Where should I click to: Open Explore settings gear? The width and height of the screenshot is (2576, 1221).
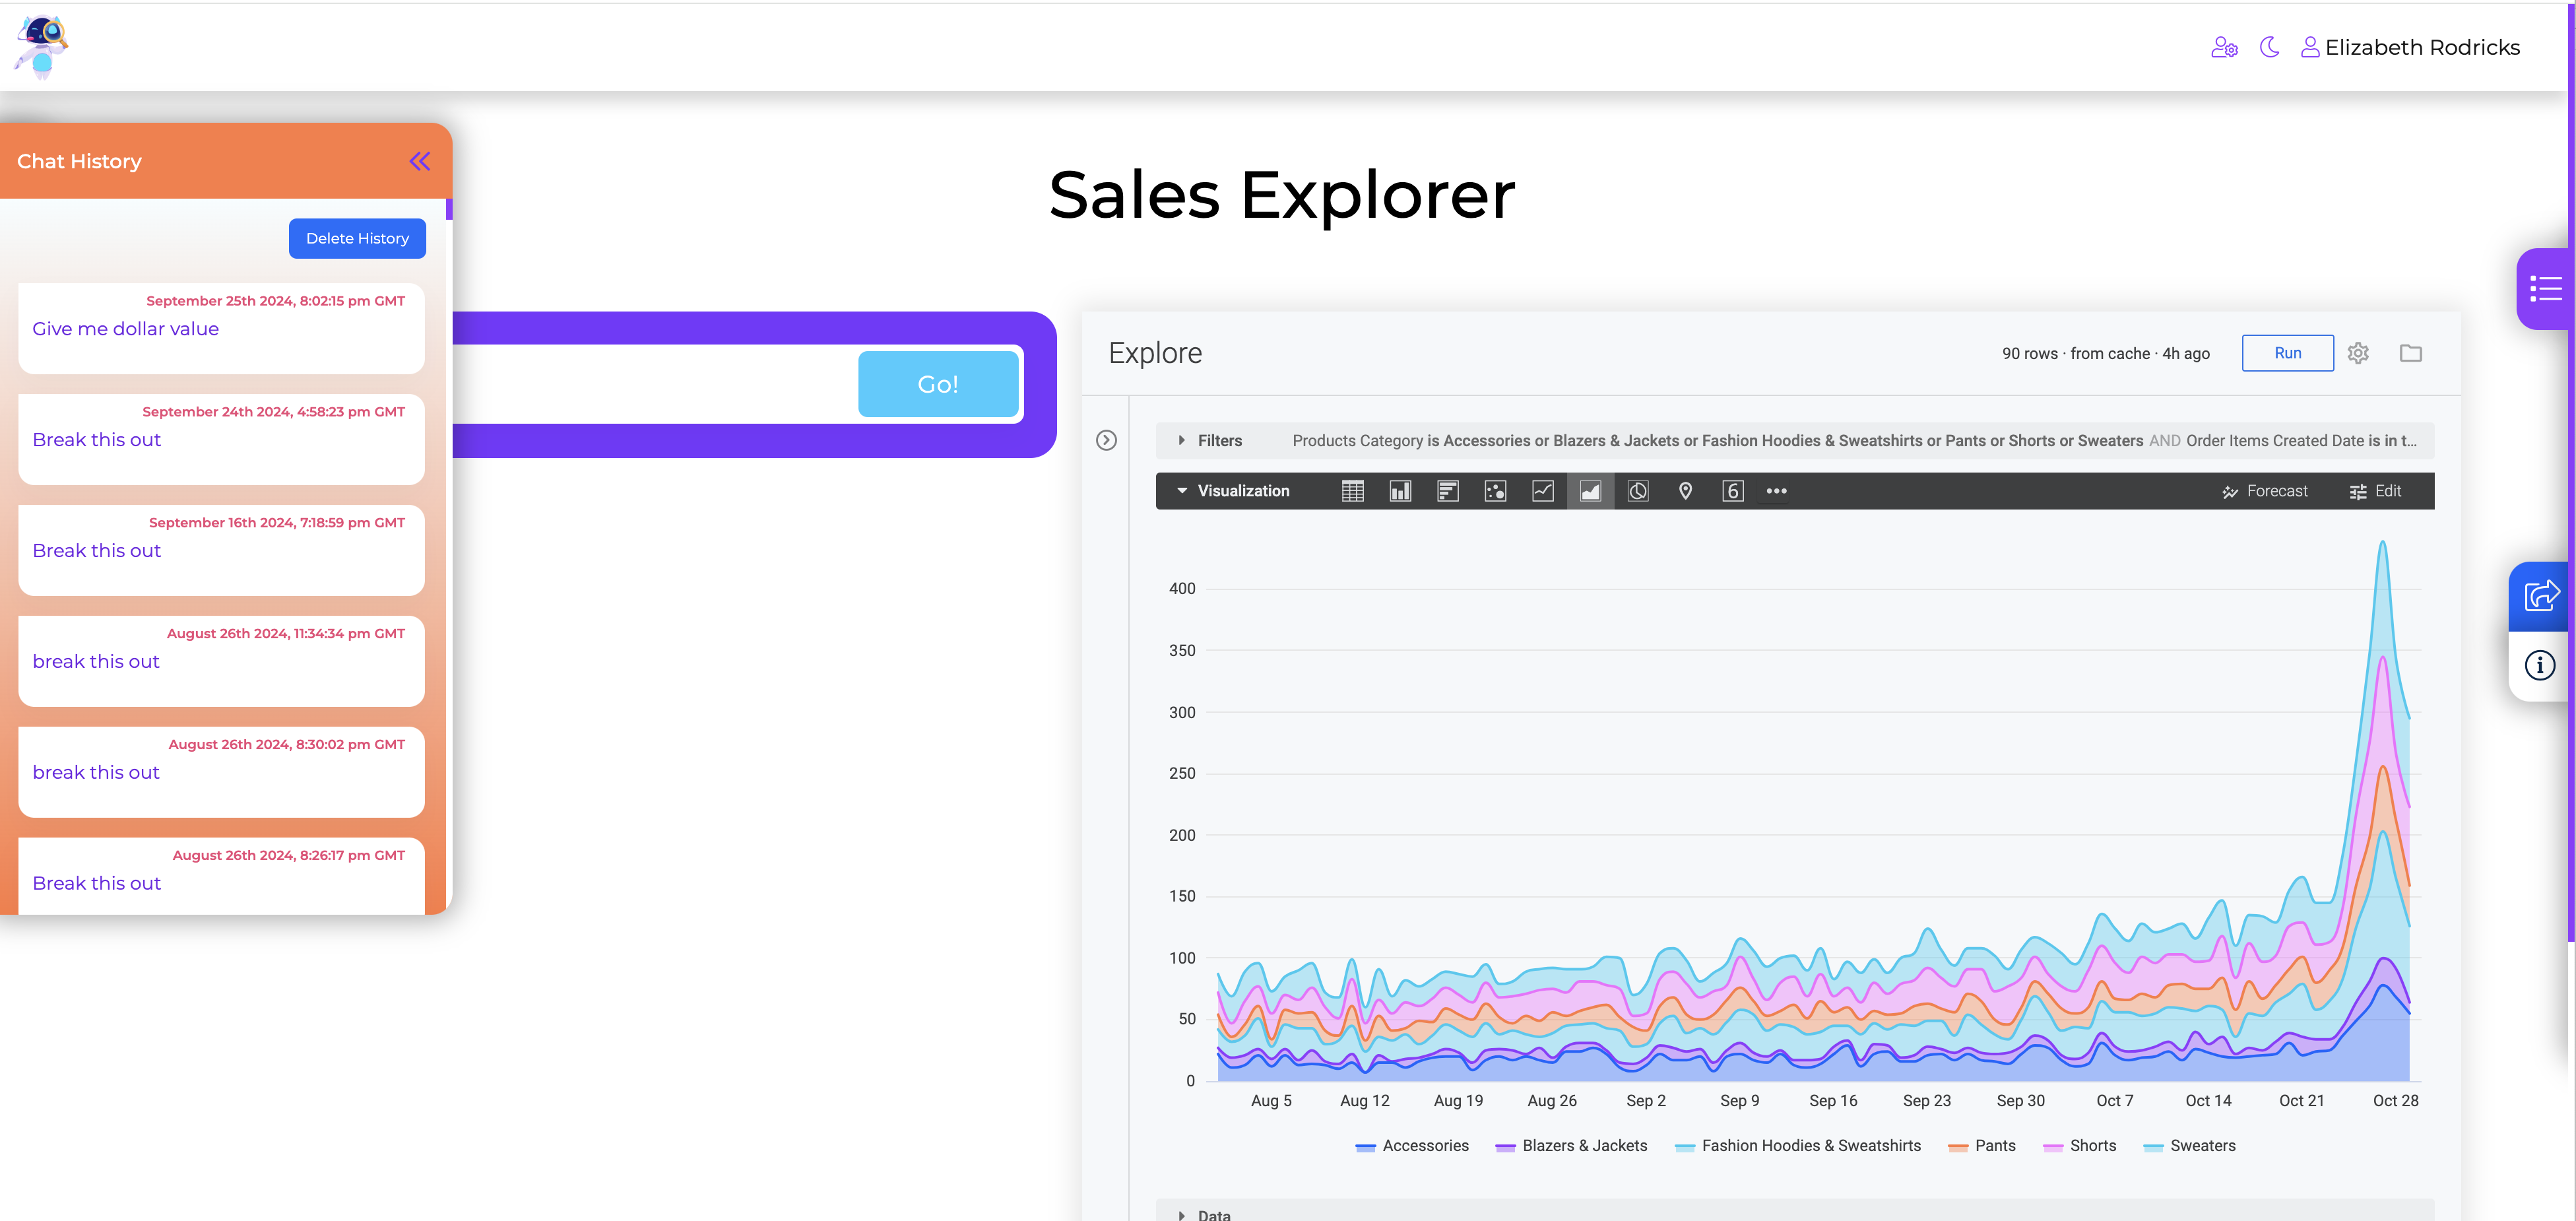[2358, 353]
